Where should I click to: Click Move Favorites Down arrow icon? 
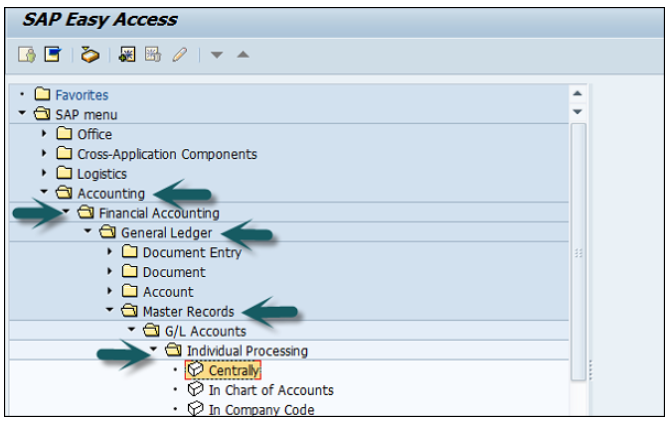pos(217,54)
